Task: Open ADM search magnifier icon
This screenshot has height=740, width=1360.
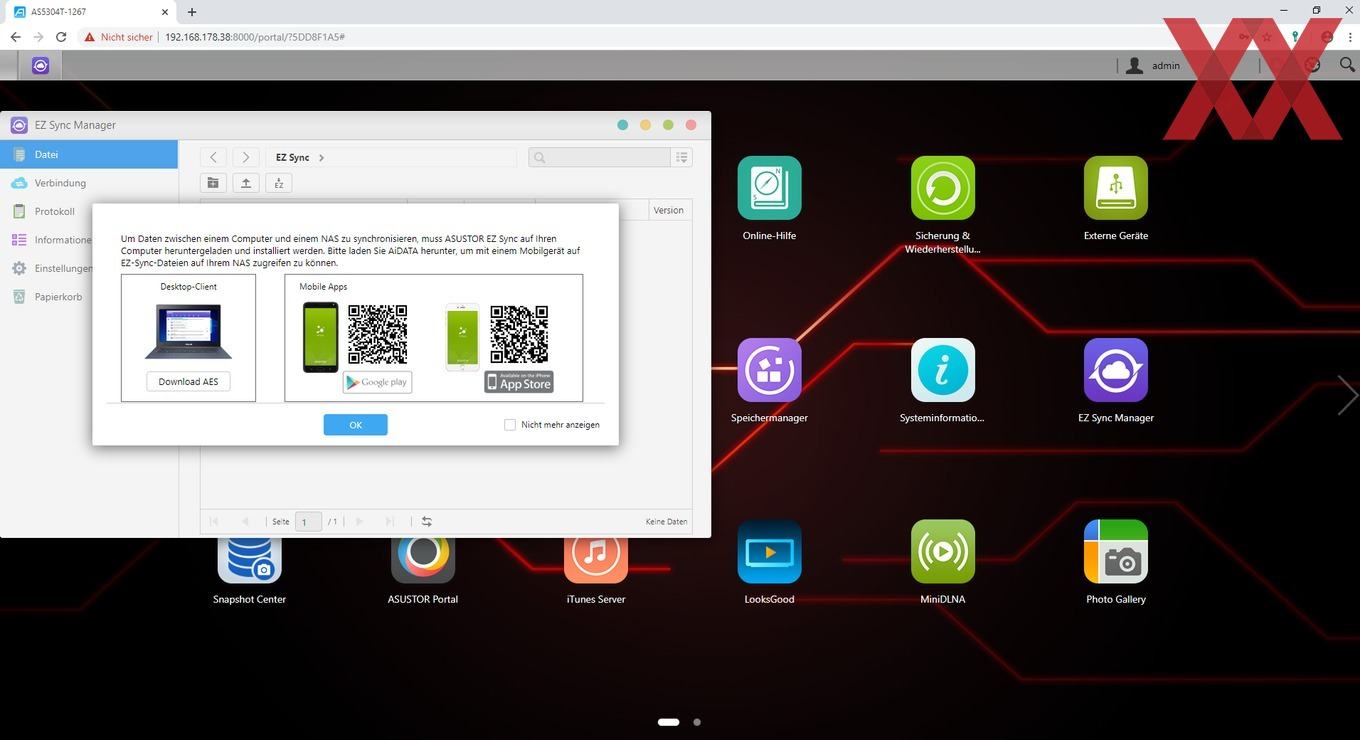Action: click(1347, 65)
